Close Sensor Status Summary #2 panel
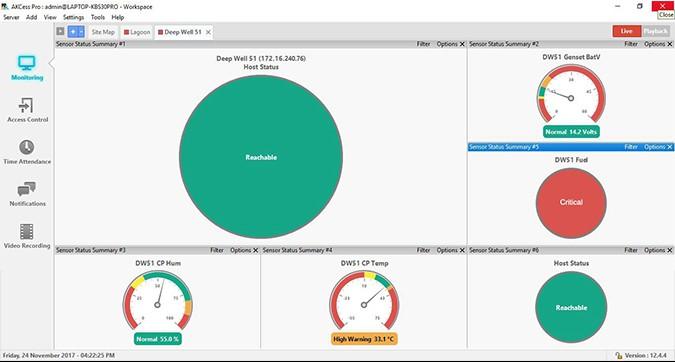The height and width of the screenshot is (362, 675). pyautogui.click(x=670, y=44)
